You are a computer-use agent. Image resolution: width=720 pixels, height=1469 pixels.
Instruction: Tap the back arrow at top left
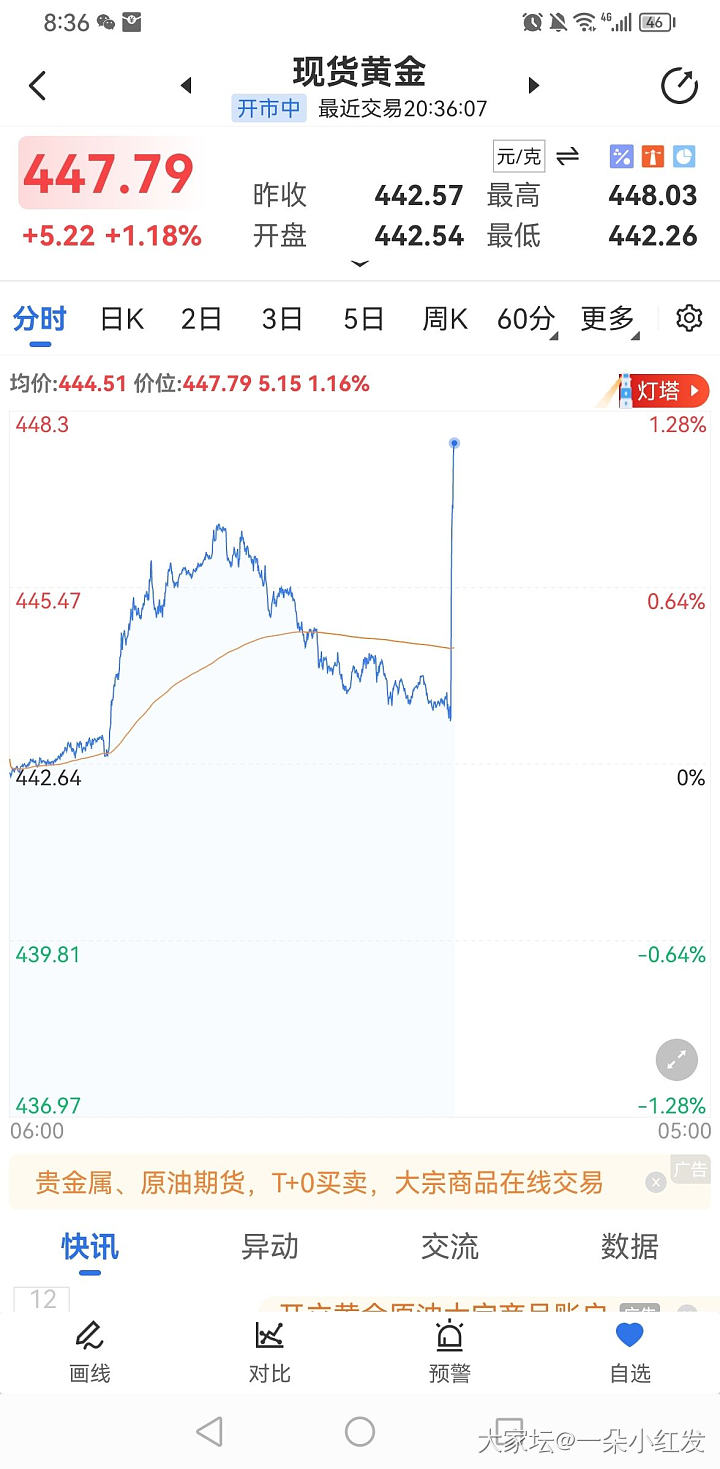click(x=38, y=86)
